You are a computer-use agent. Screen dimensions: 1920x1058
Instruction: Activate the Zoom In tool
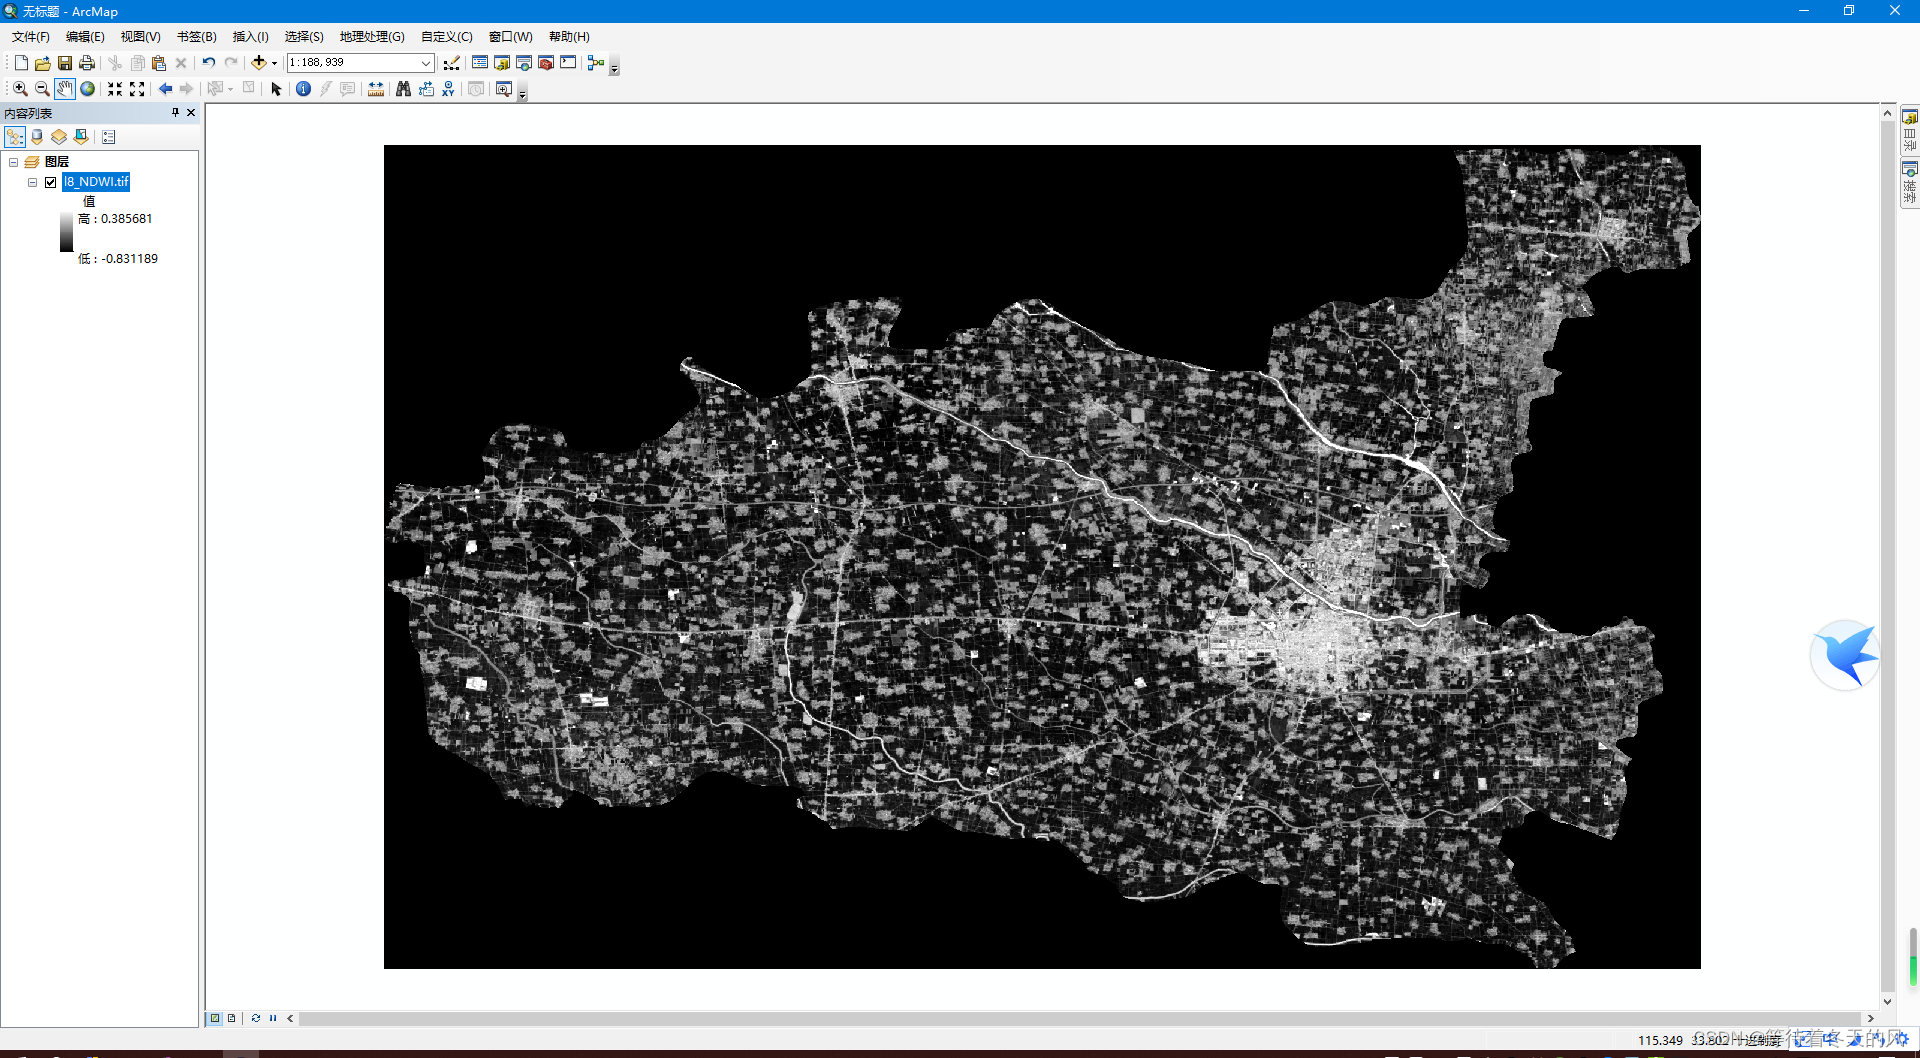click(x=20, y=88)
